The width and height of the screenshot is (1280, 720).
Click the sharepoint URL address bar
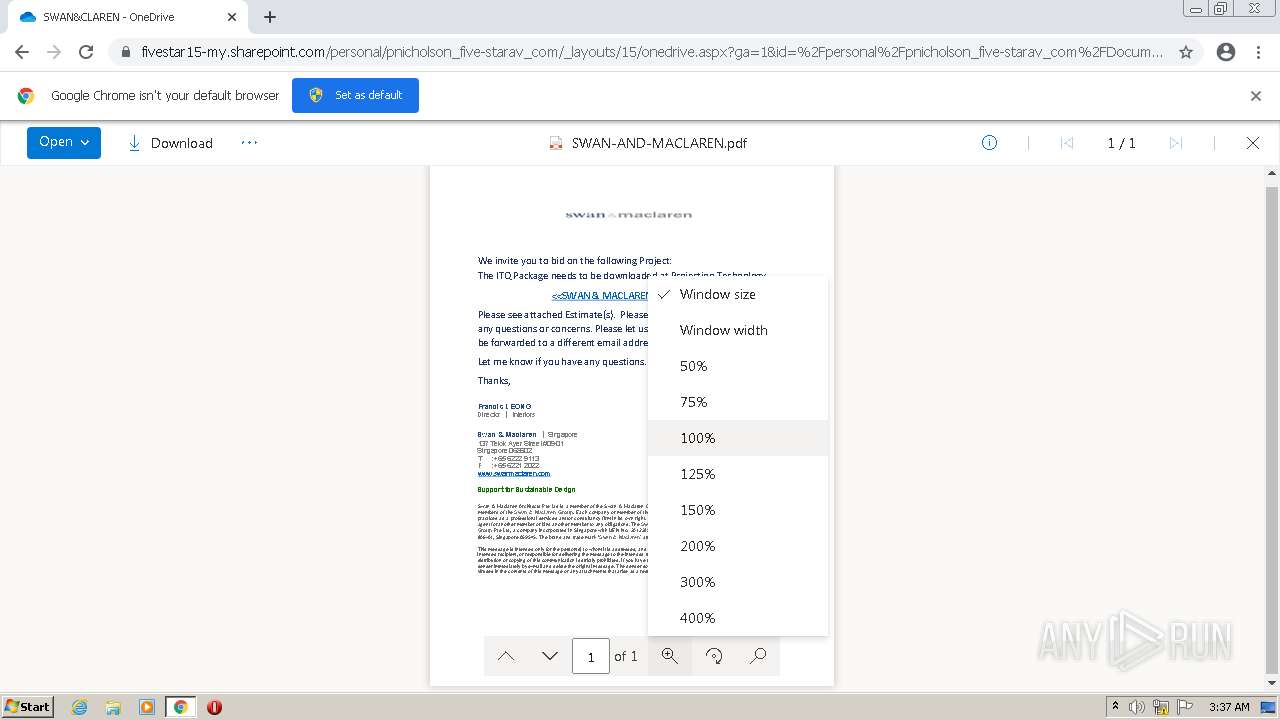pyautogui.click(x=650, y=52)
